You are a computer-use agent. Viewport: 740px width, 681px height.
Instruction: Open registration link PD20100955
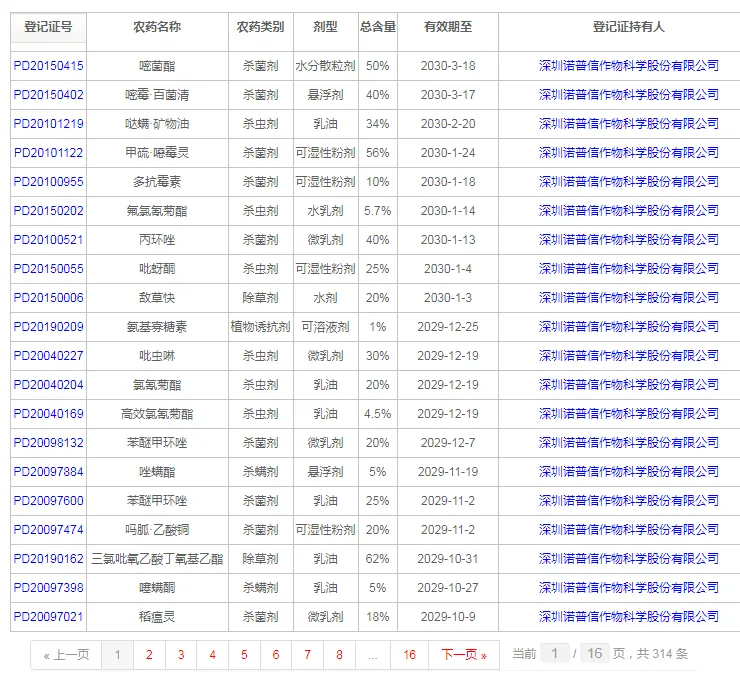[x=49, y=182]
